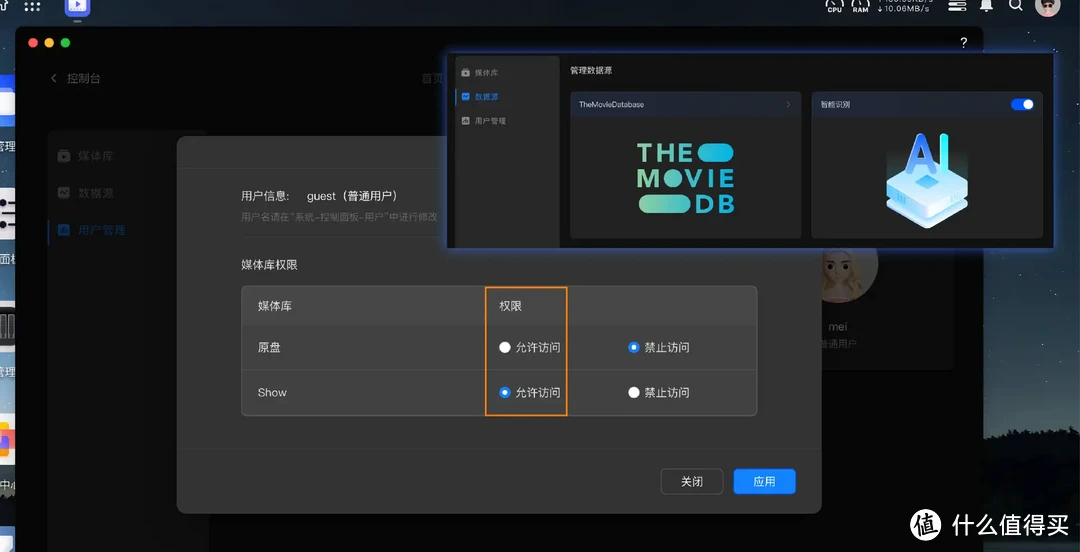This screenshot has width=1080, height=552.
Task: Open the user avatar menu
Action: [x=1048, y=6]
